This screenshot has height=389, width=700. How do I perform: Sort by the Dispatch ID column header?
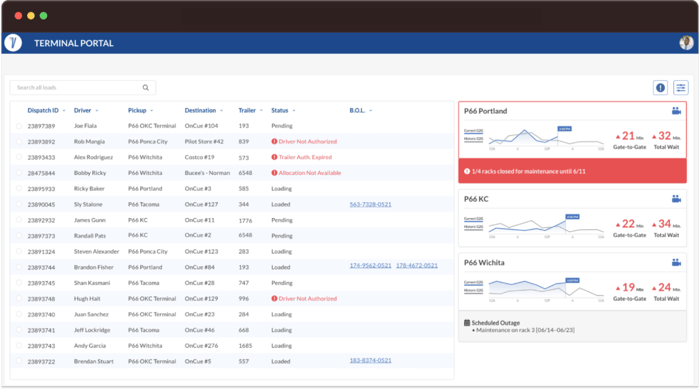43,110
